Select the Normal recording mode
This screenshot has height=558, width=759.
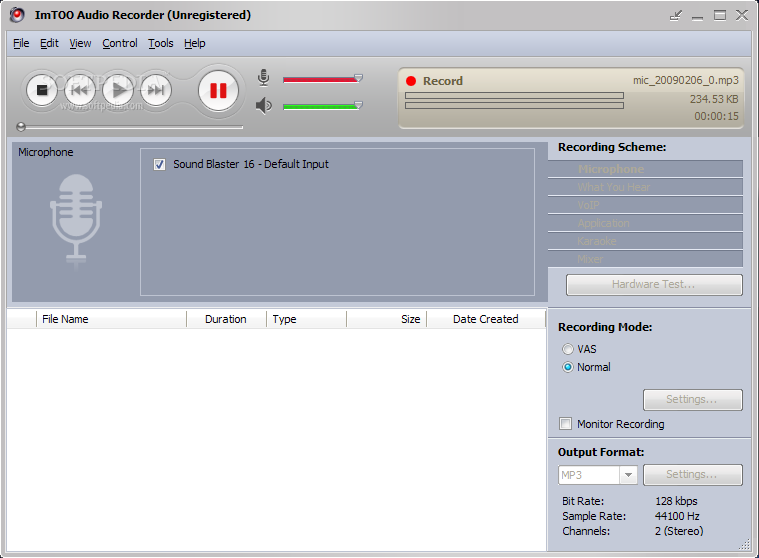[x=568, y=367]
